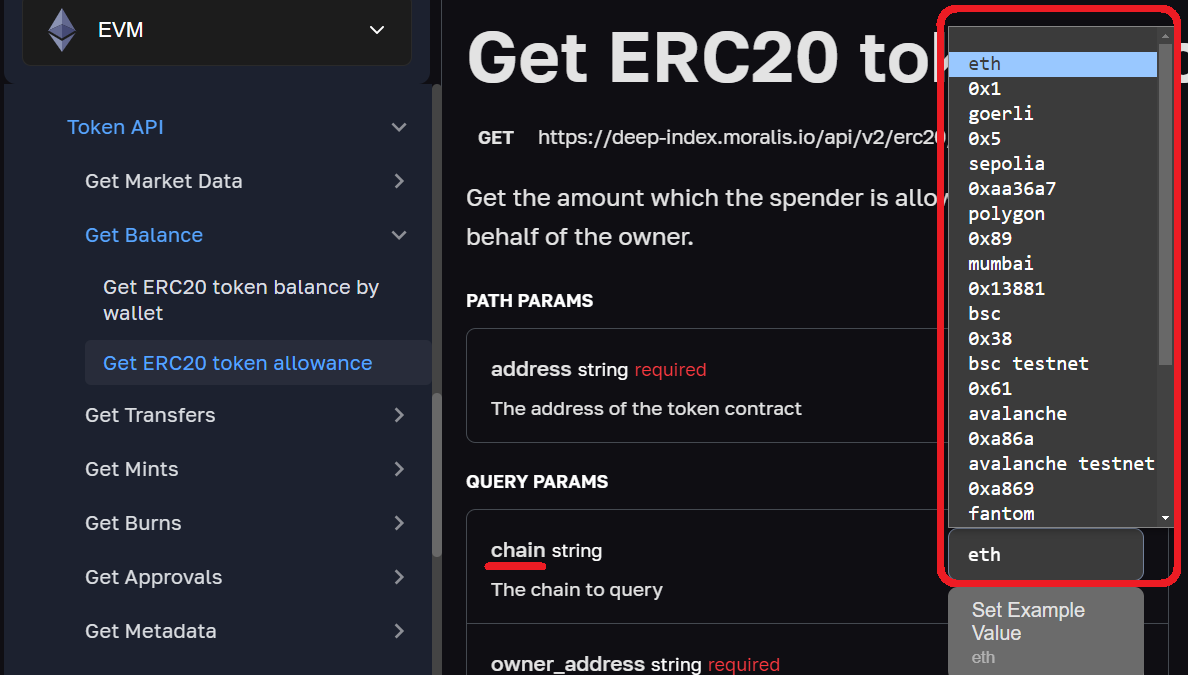Open the EVM protocol selector dropdown
Viewport: 1188px width, 675px height.
pyautogui.click(x=376, y=30)
